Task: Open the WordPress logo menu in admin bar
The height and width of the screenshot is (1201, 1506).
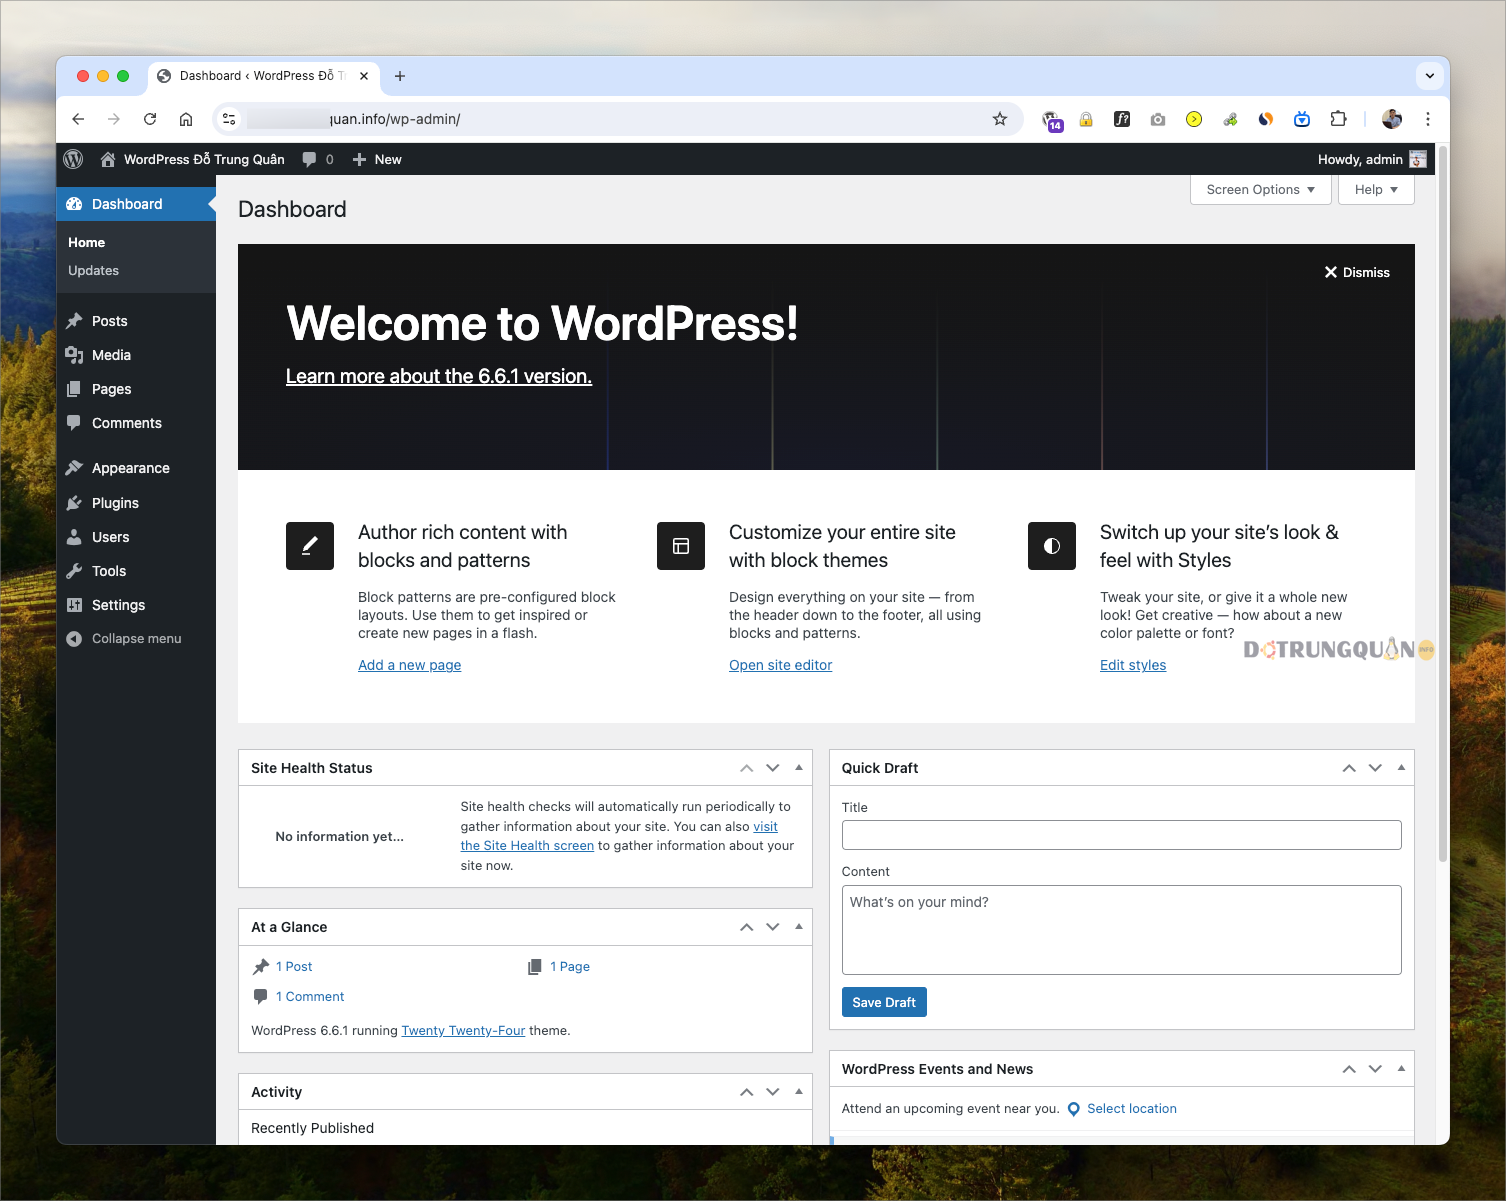Action: (x=73, y=159)
